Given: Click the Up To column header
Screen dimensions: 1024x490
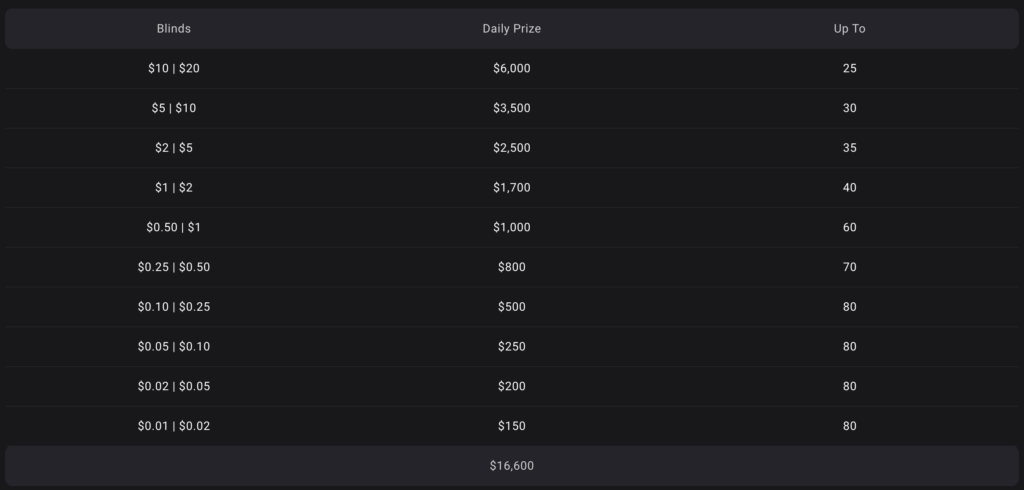Looking at the screenshot, I should [x=849, y=29].
